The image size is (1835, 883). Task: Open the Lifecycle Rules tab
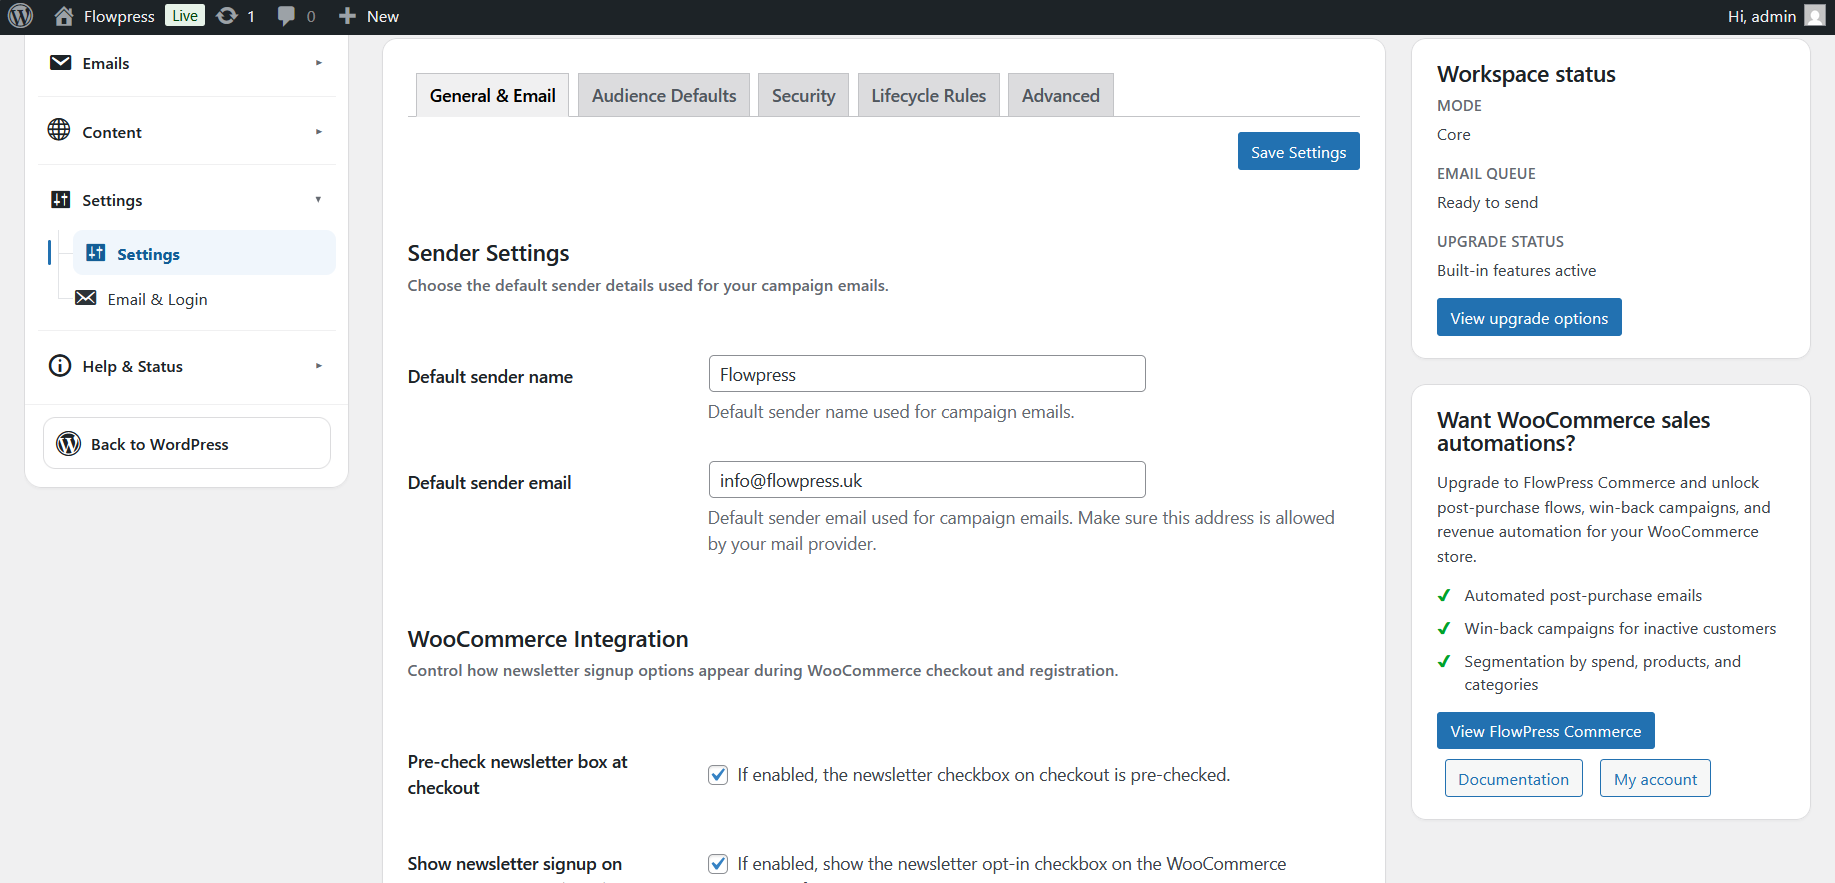pos(928,95)
